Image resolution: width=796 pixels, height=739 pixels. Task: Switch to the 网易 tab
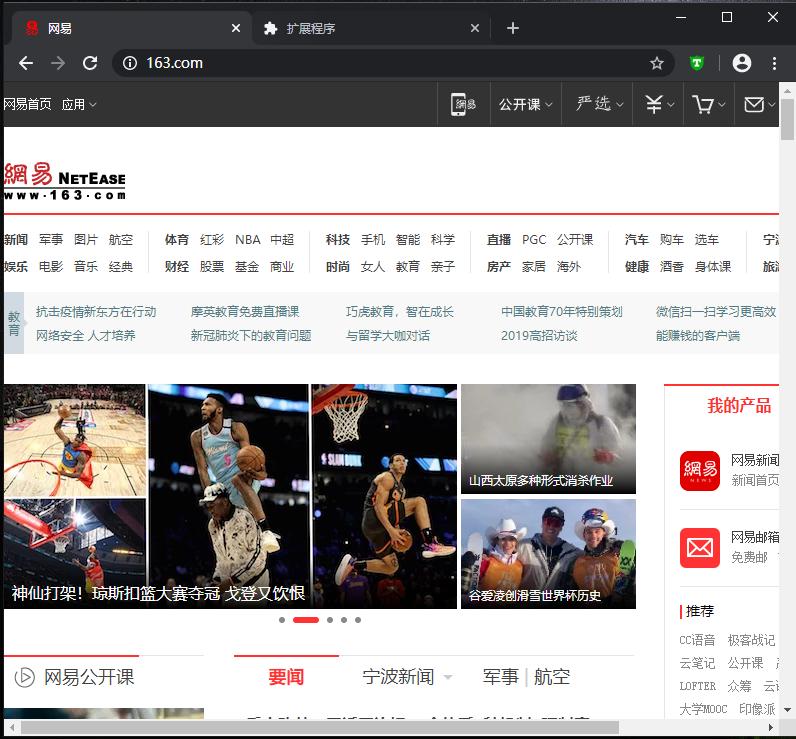[x=132, y=28]
